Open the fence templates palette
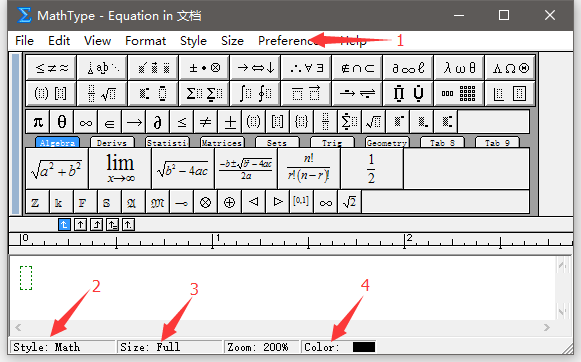Image resolution: width=581 pixels, height=362 pixels. 51,93
